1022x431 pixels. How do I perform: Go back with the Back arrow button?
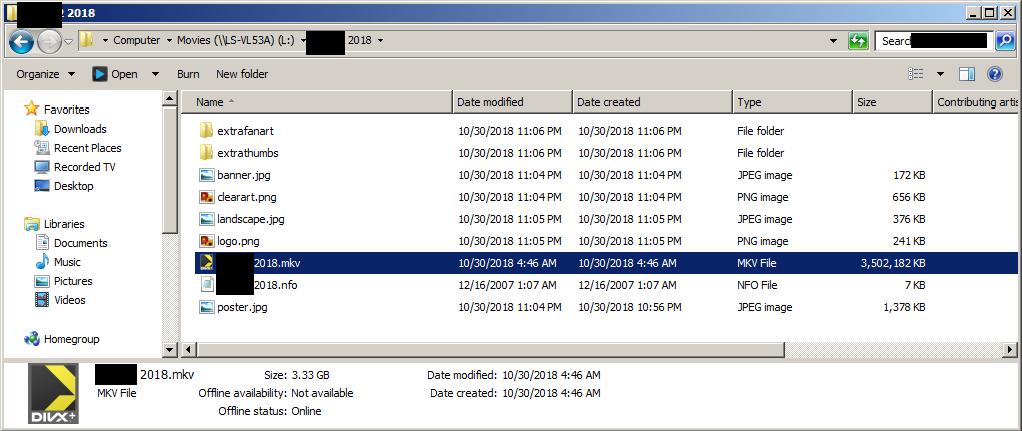pos(22,42)
